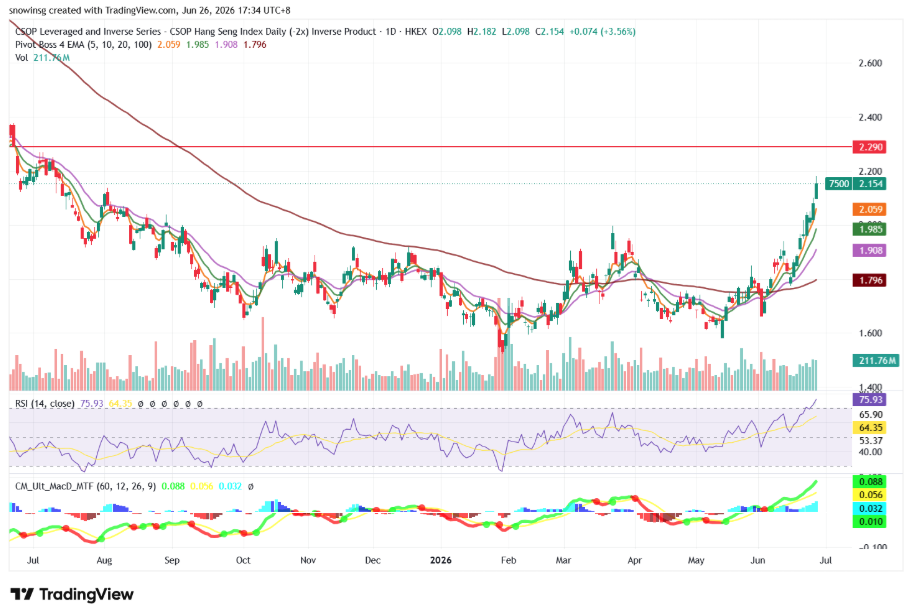Click the green 0.010 tag on MACD axis
This screenshot has width=911, height=614.
point(869,522)
